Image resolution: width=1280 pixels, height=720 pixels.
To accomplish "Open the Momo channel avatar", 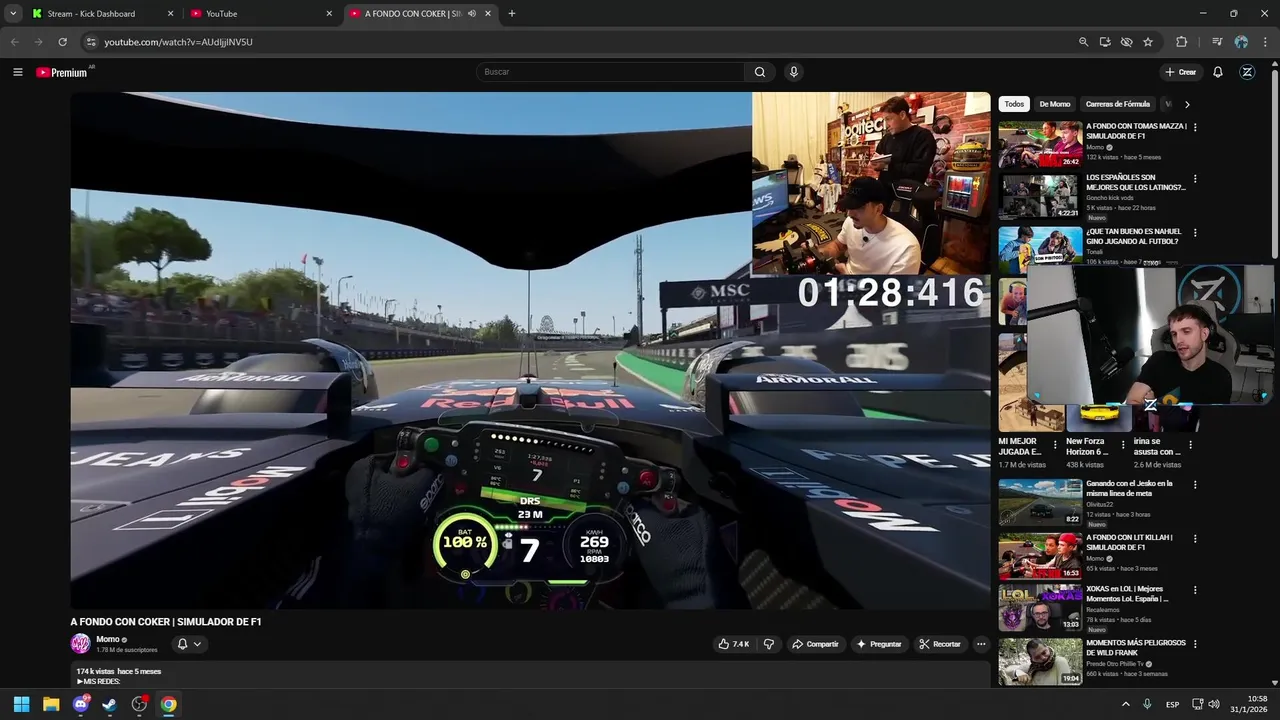I will (80, 644).
